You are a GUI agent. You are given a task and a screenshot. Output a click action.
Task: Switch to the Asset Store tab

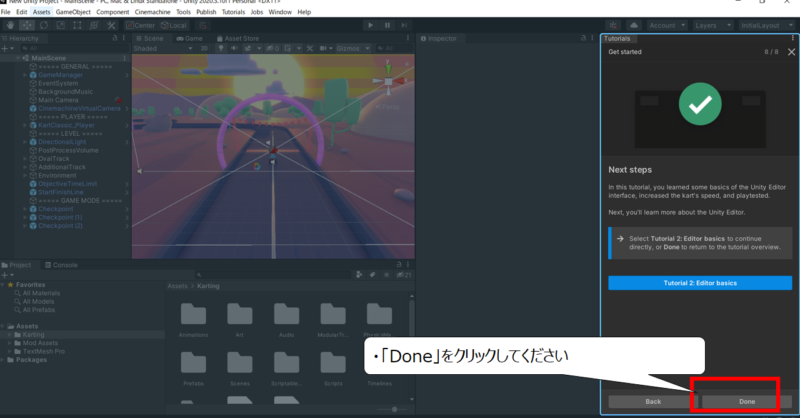click(238, 38)
